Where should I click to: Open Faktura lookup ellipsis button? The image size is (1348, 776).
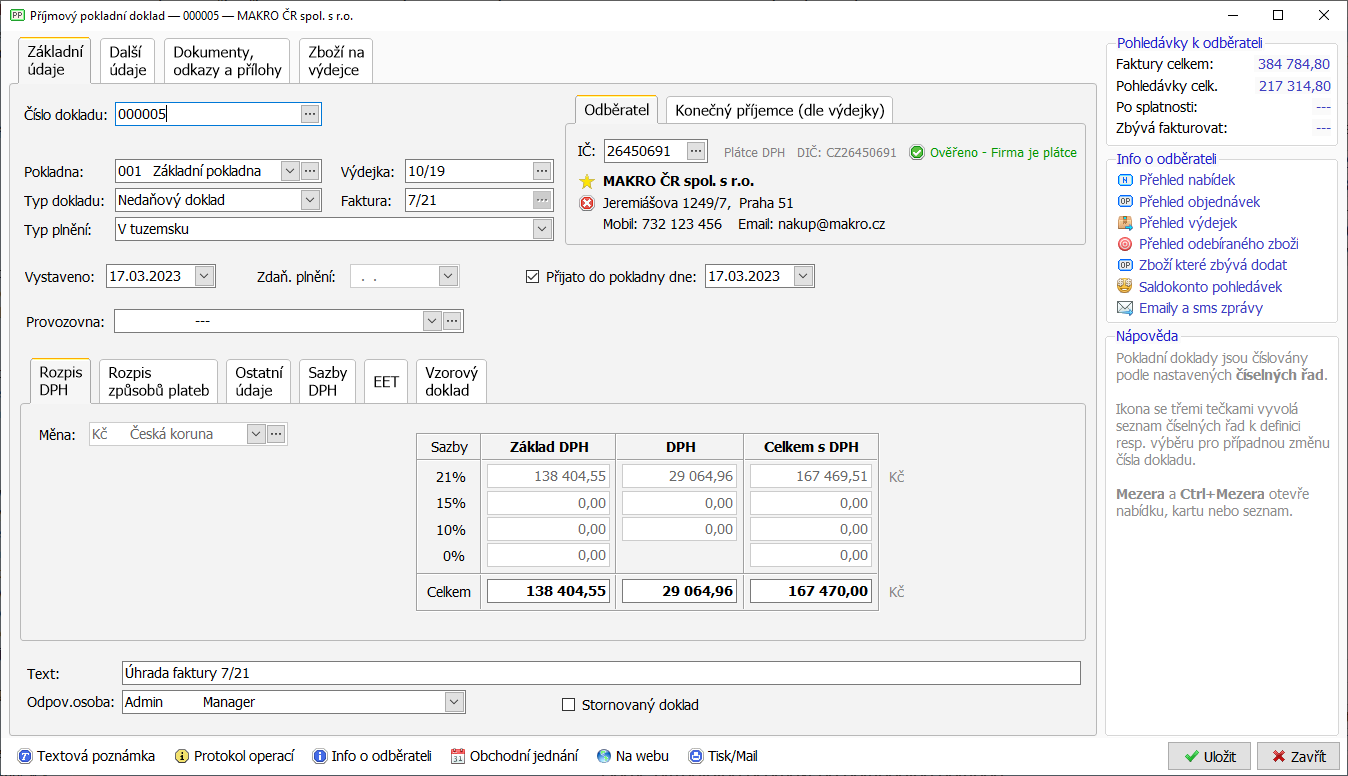(x=542, y=200)
